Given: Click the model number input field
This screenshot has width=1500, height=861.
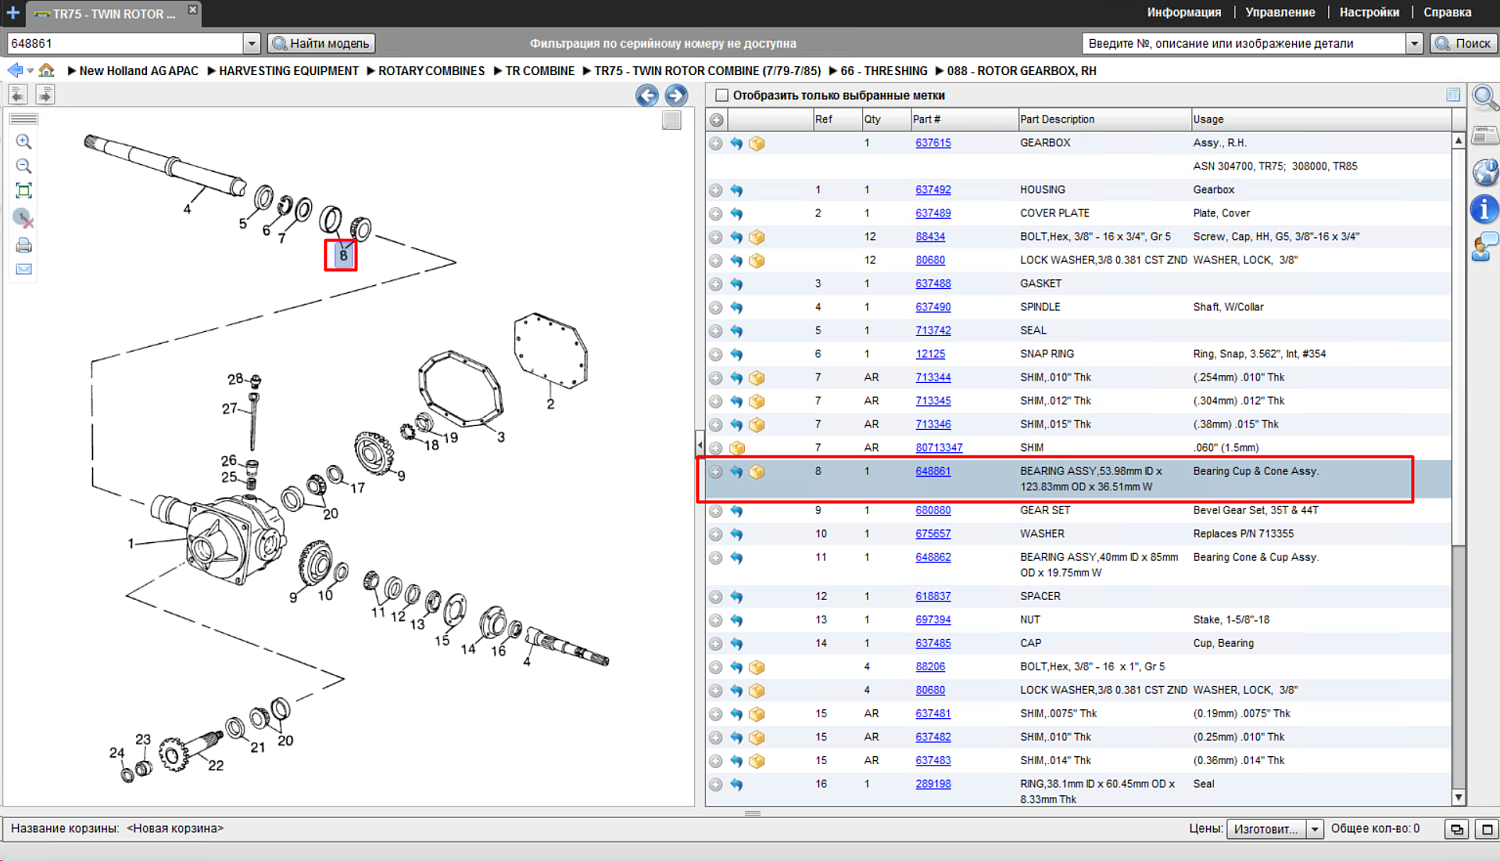Looking at the screenshot, I should 125,44.
